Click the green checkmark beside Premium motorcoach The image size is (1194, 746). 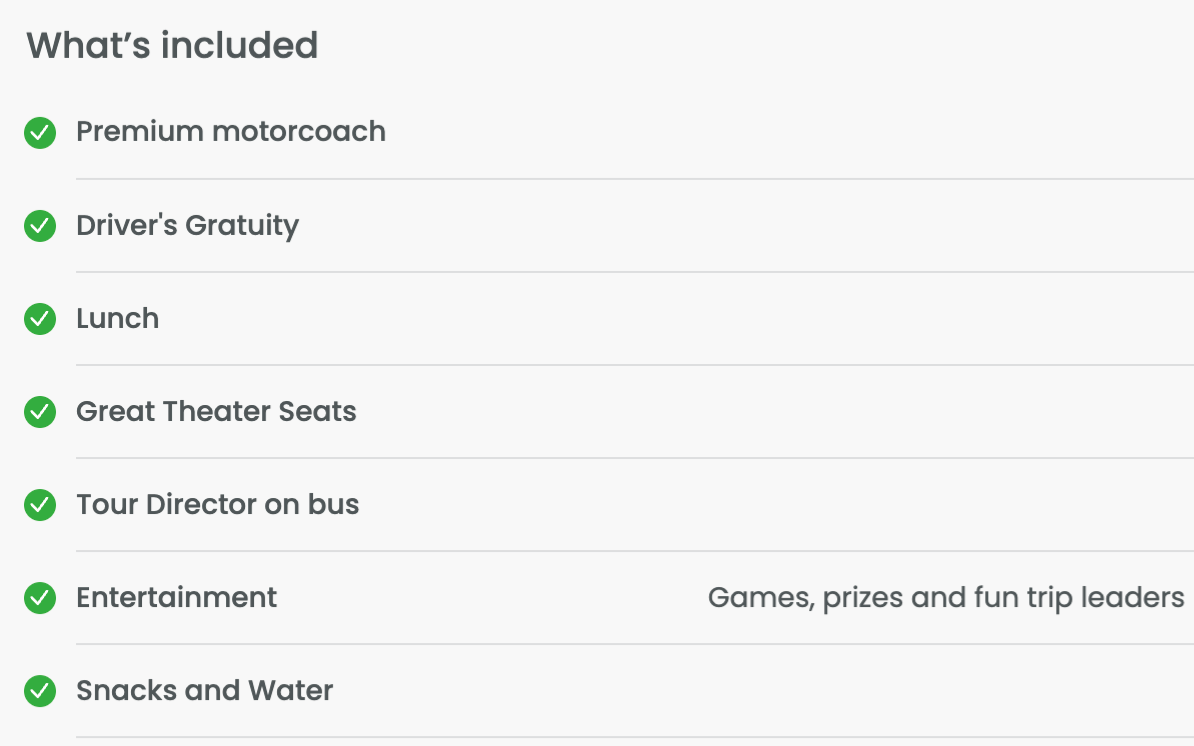40,133
